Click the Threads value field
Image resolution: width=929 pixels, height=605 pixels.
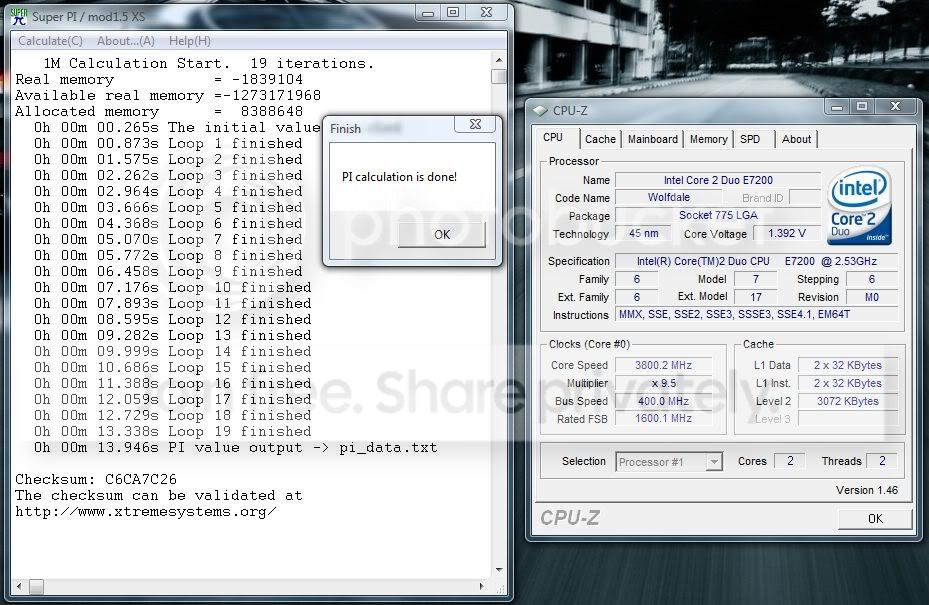[882, 461]
